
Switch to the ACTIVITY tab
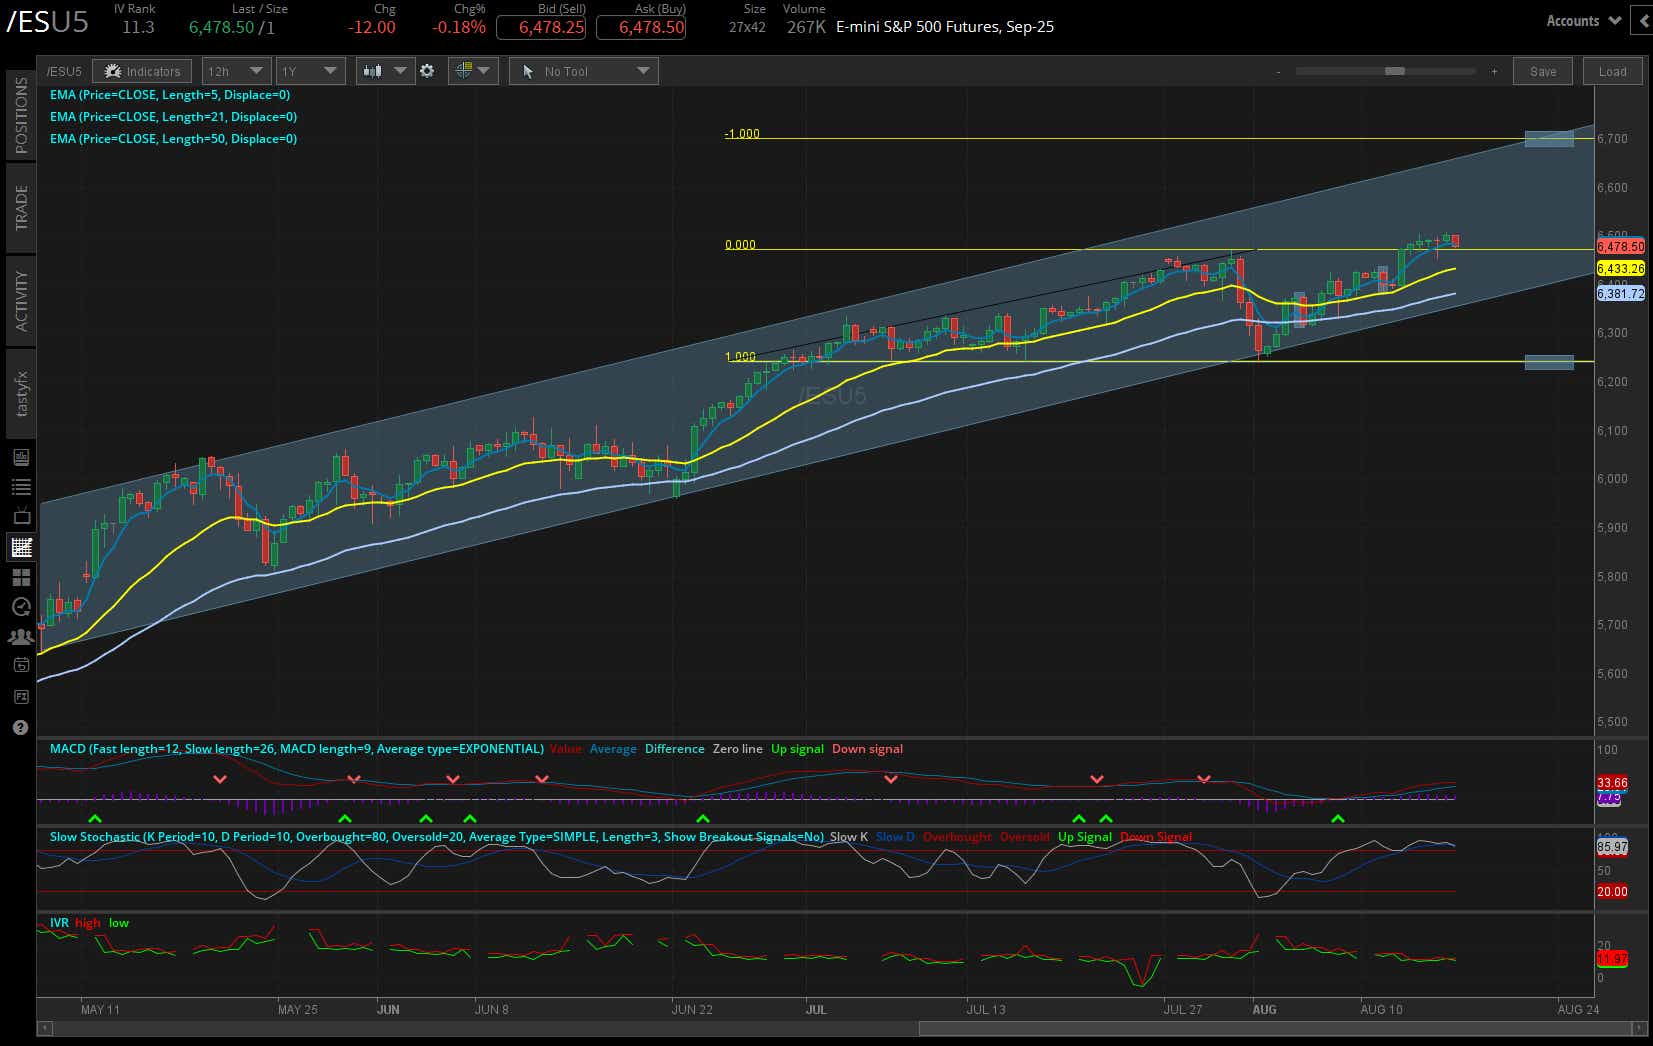(x=20, y=300)
